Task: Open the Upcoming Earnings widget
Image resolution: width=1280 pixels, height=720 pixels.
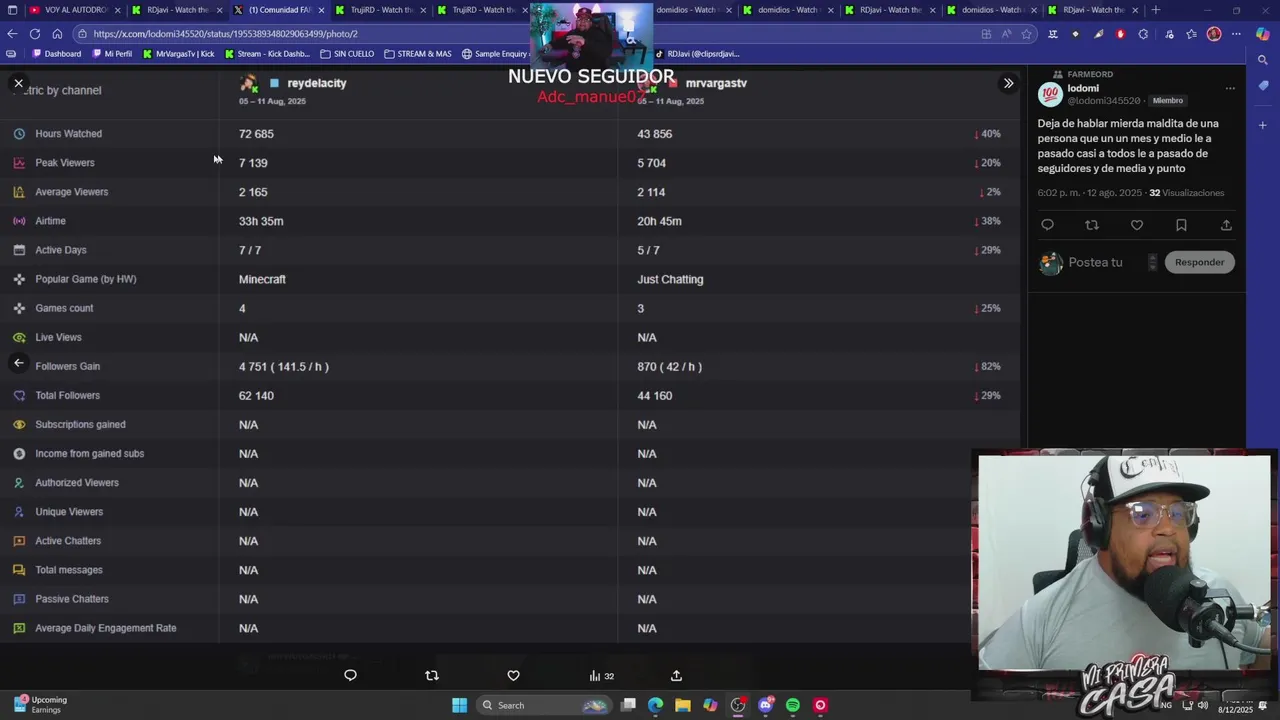Action: tap(40, 705)
